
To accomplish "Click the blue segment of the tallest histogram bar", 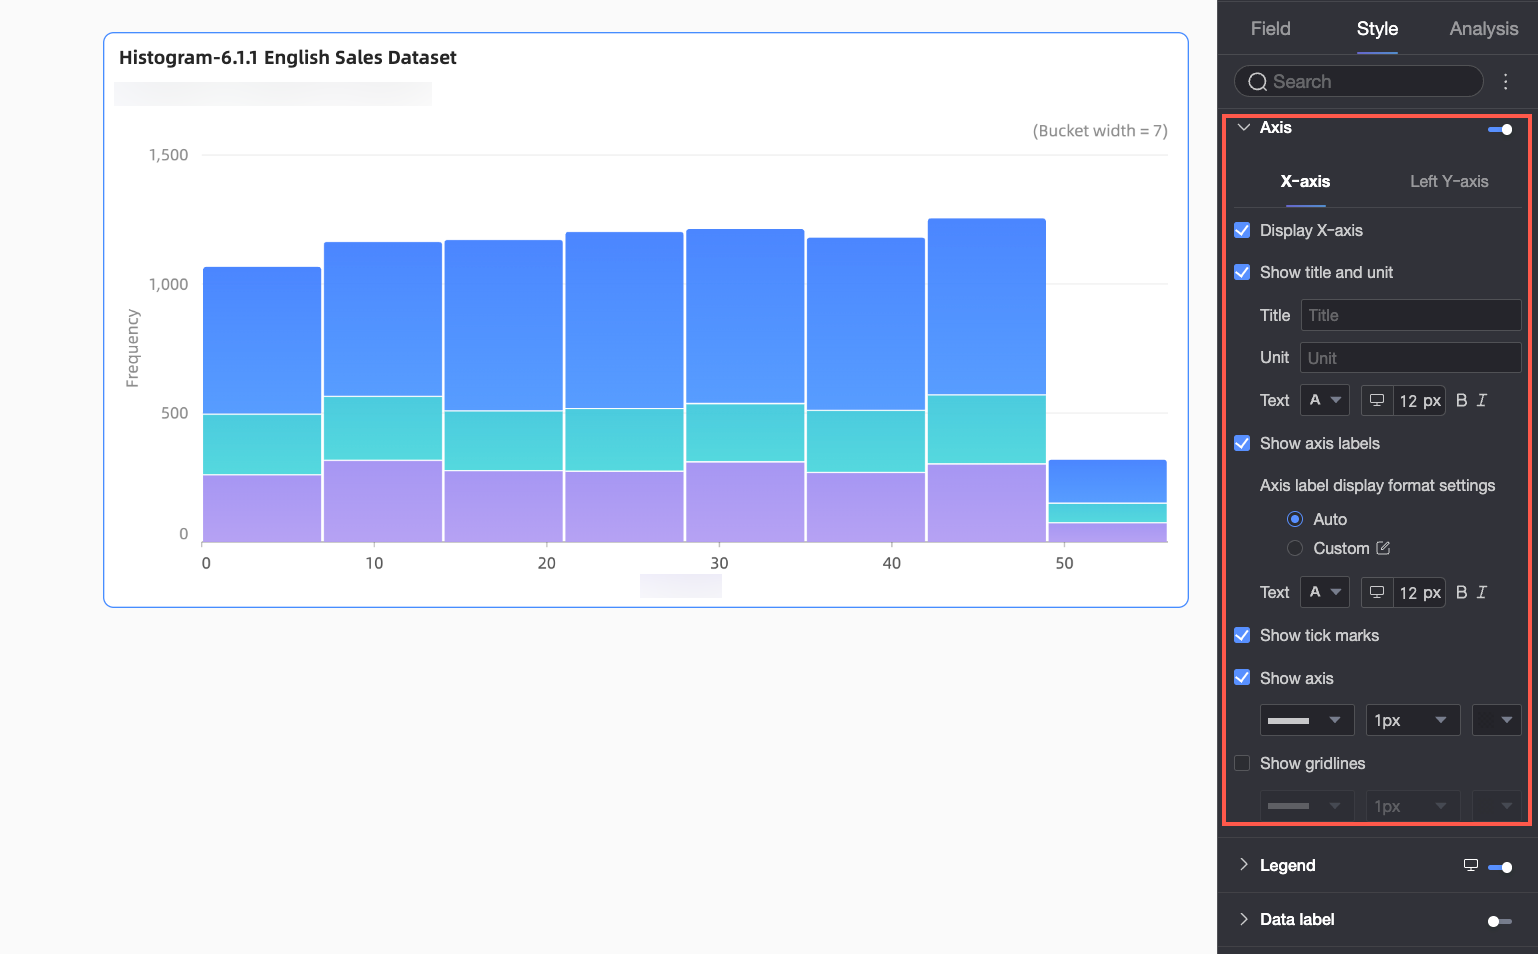I will coord(986,307).
